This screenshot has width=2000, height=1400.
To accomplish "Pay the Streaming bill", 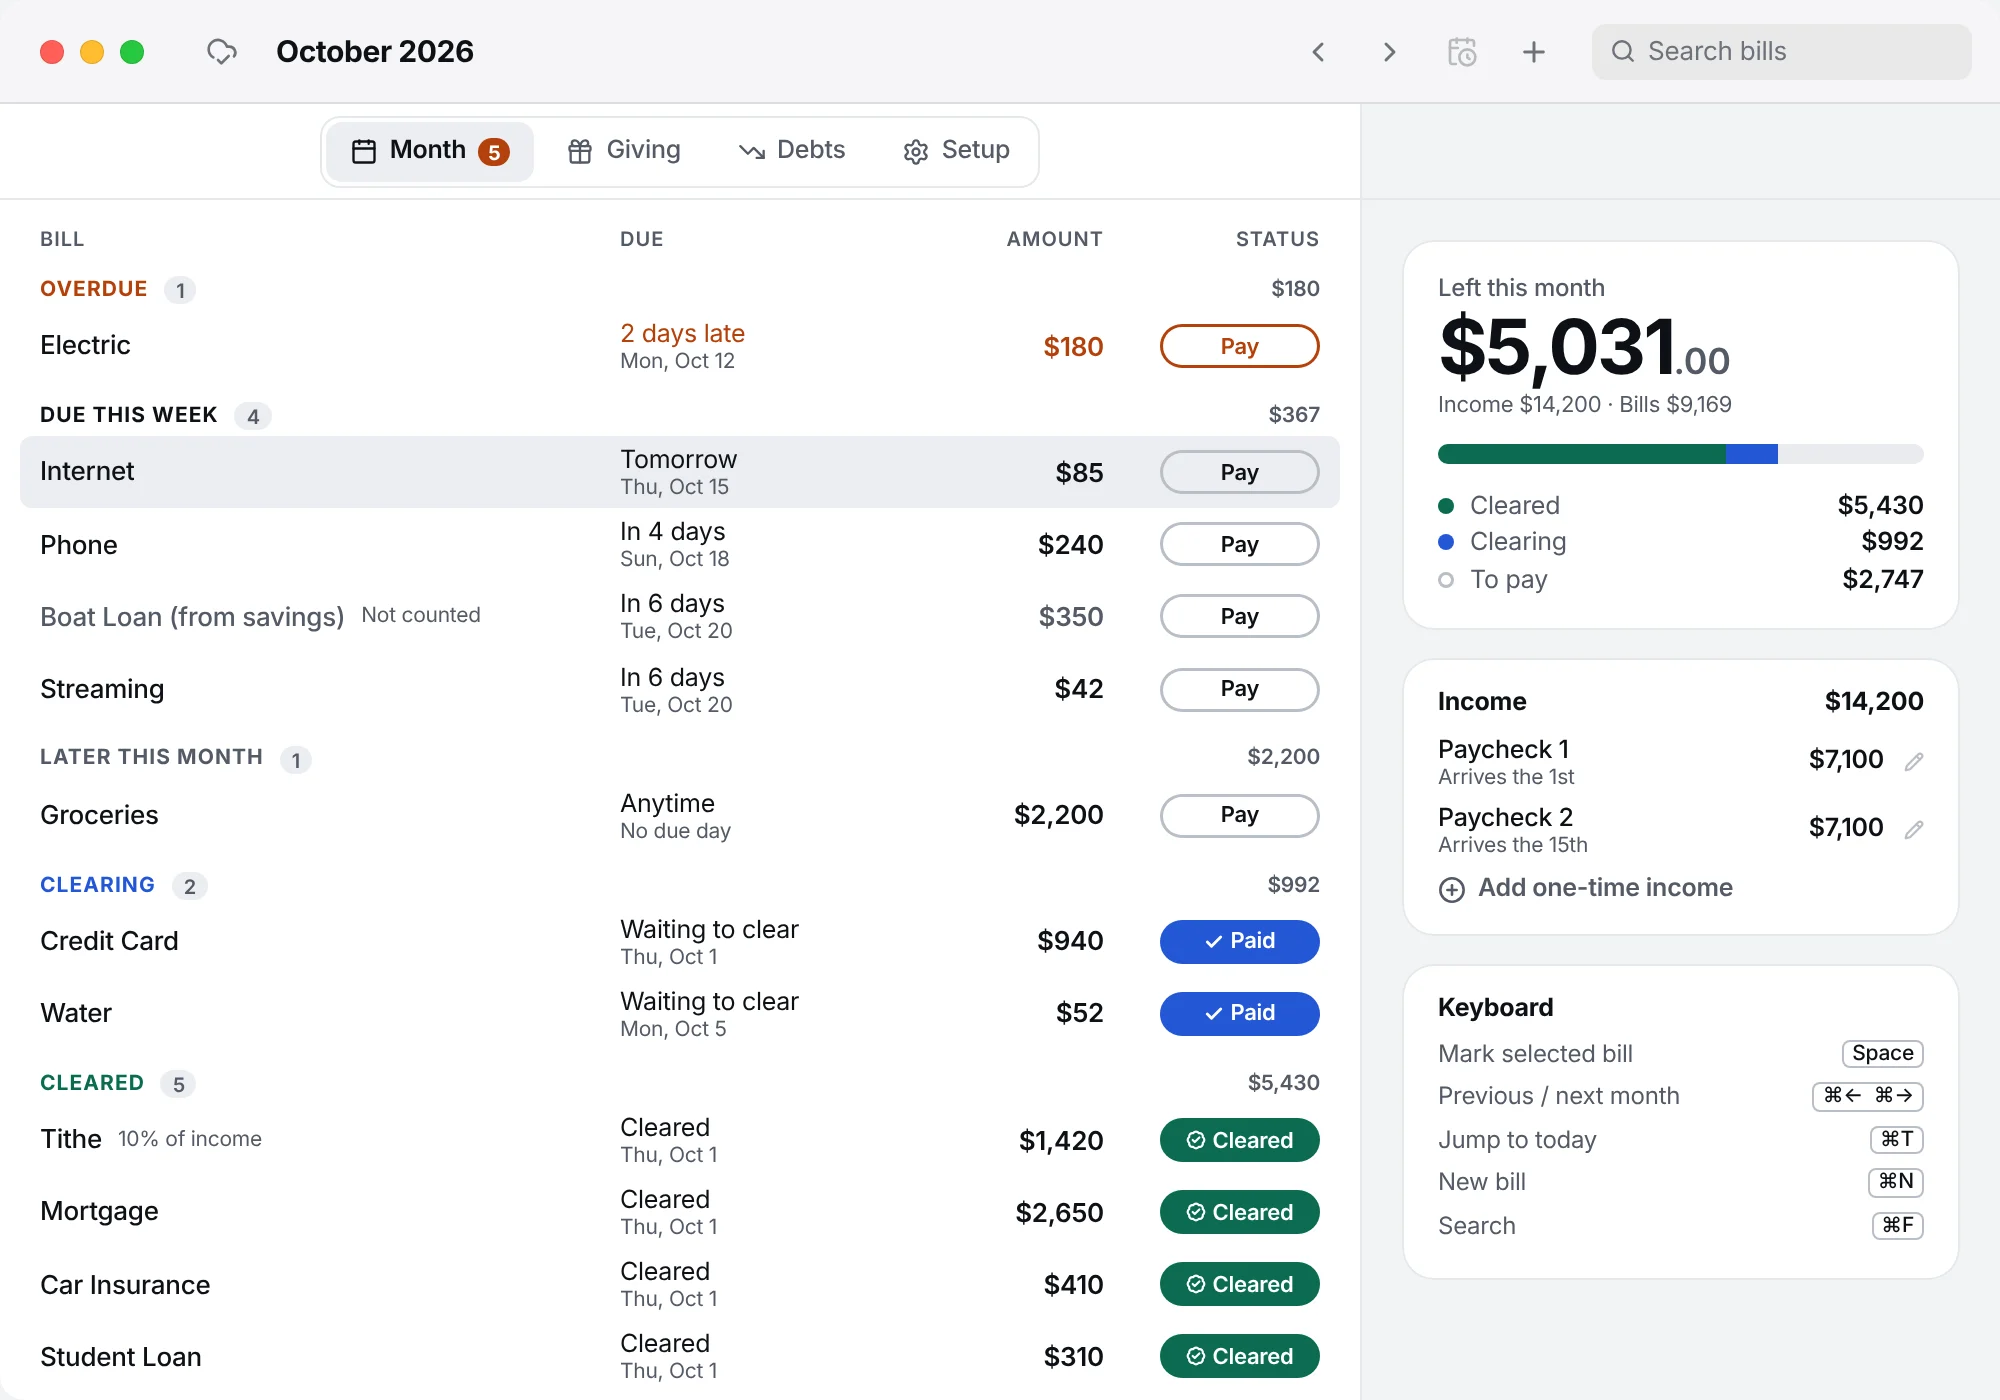I will point(1239,689).
